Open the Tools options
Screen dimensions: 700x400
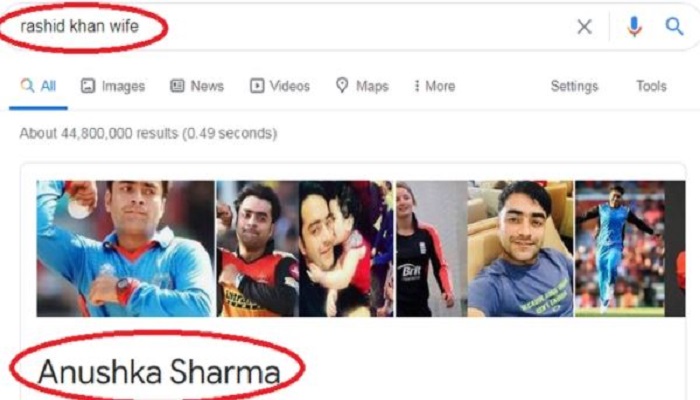(x=651, y=86)
